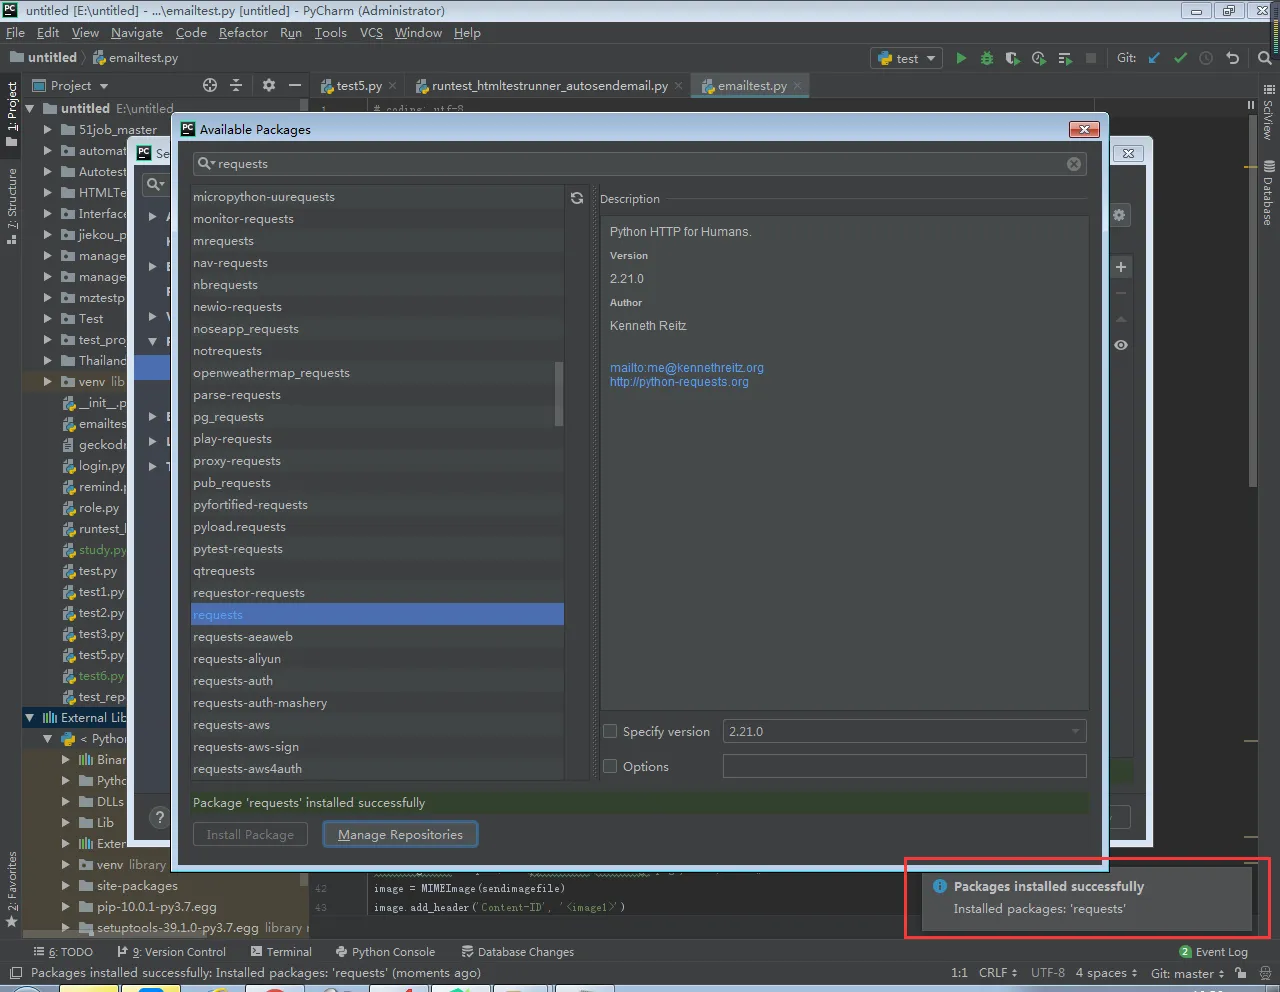1280x992 pixels.
Task: Select micropython-uurequests in package list
Action: click(377, 197)
